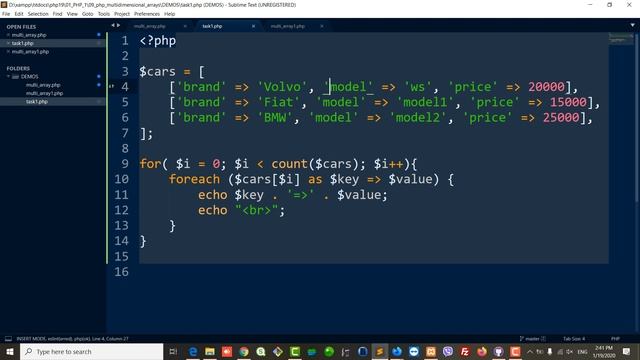Open the Project menu
Screen dimensions: 640x360
point(122,14)
